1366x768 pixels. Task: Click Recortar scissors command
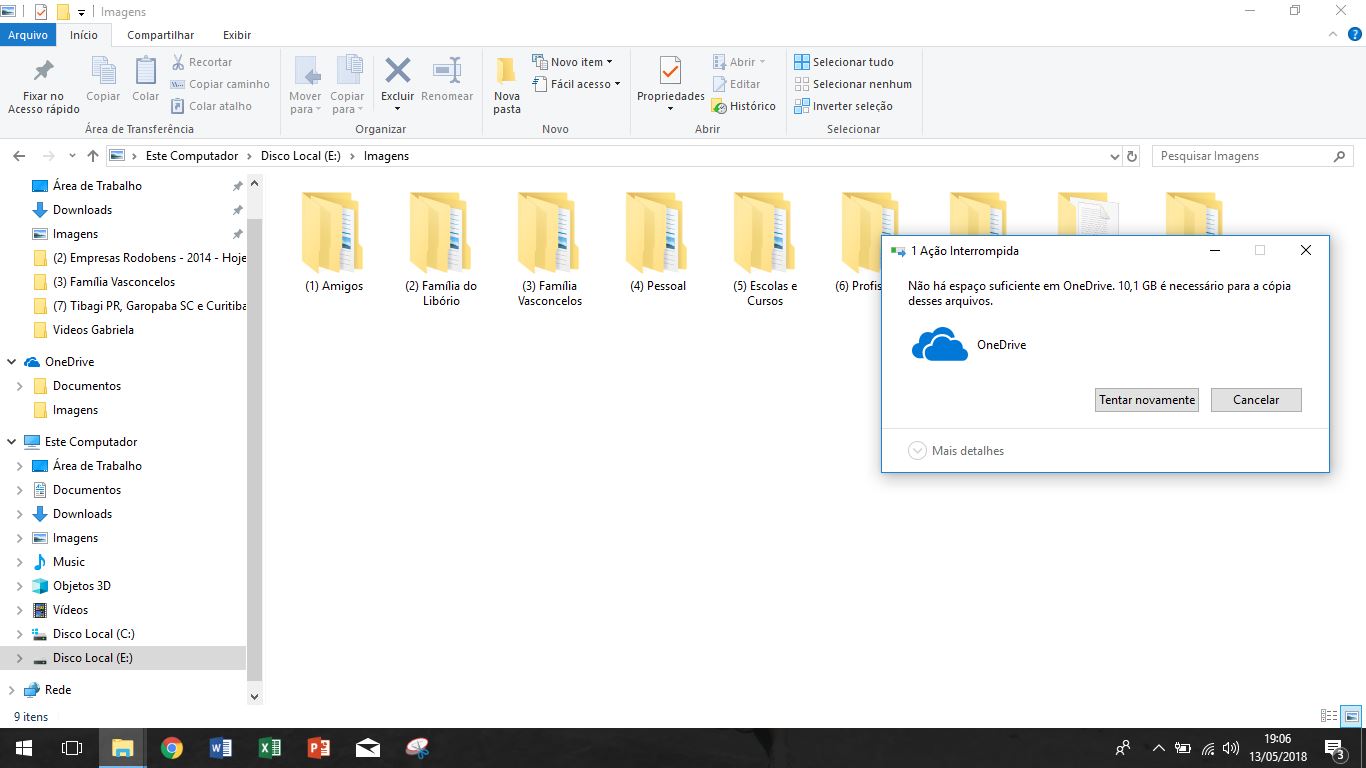[202, 62]
